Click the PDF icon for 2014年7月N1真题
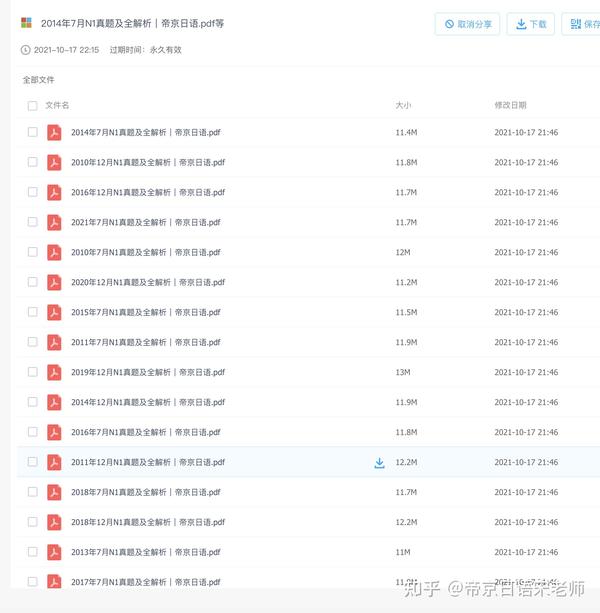This screenshot has width=600, height=613. coord(54,133)
